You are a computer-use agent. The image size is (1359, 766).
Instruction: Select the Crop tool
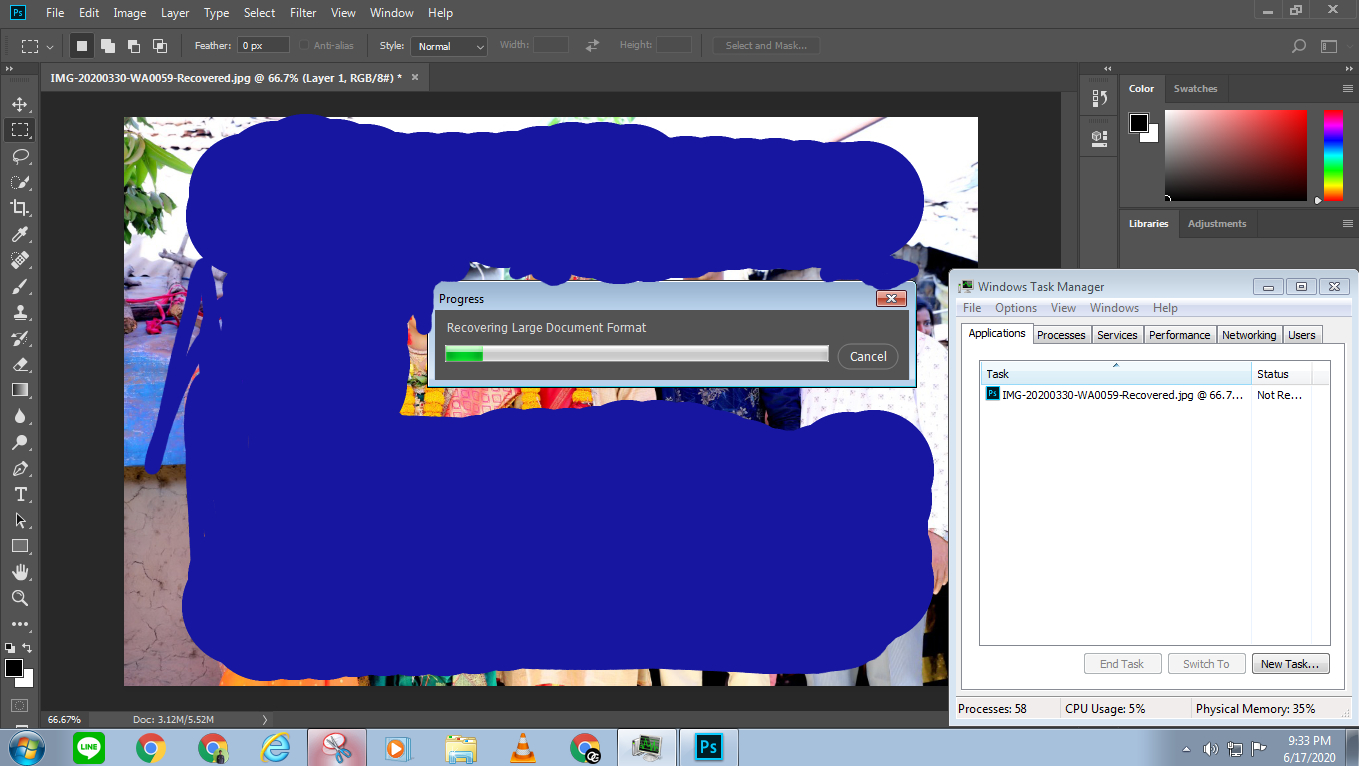[x=20, y=208]
